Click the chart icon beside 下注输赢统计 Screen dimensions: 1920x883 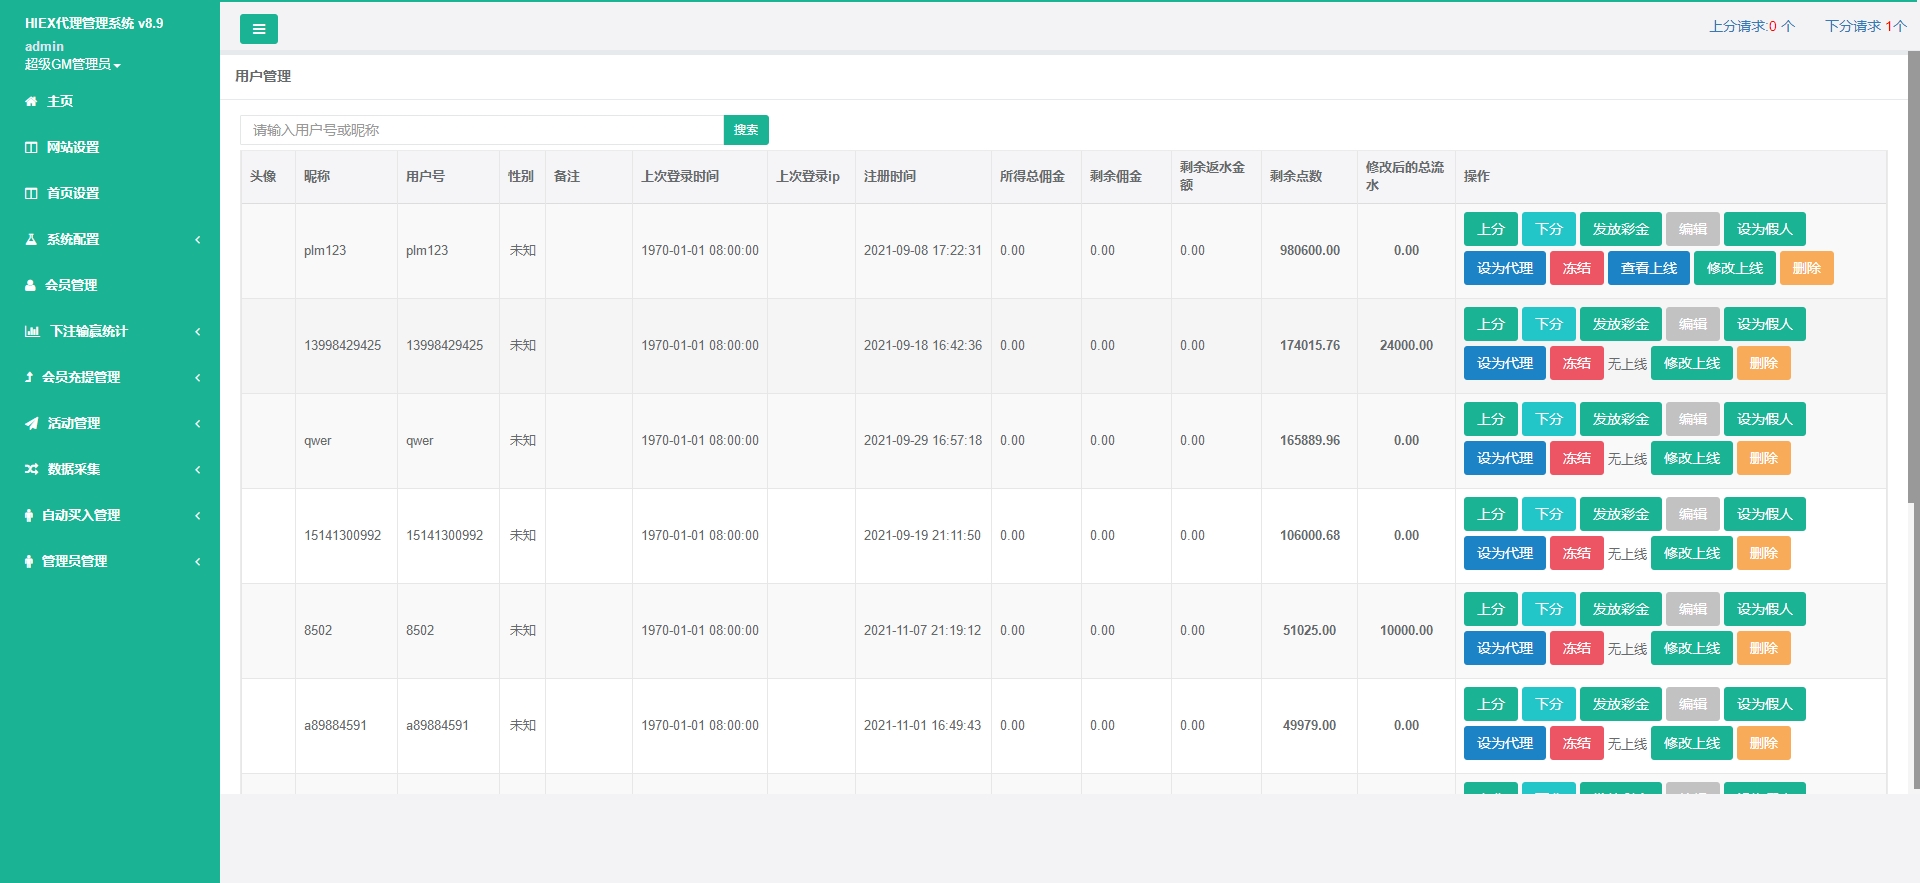coord(32,331)
